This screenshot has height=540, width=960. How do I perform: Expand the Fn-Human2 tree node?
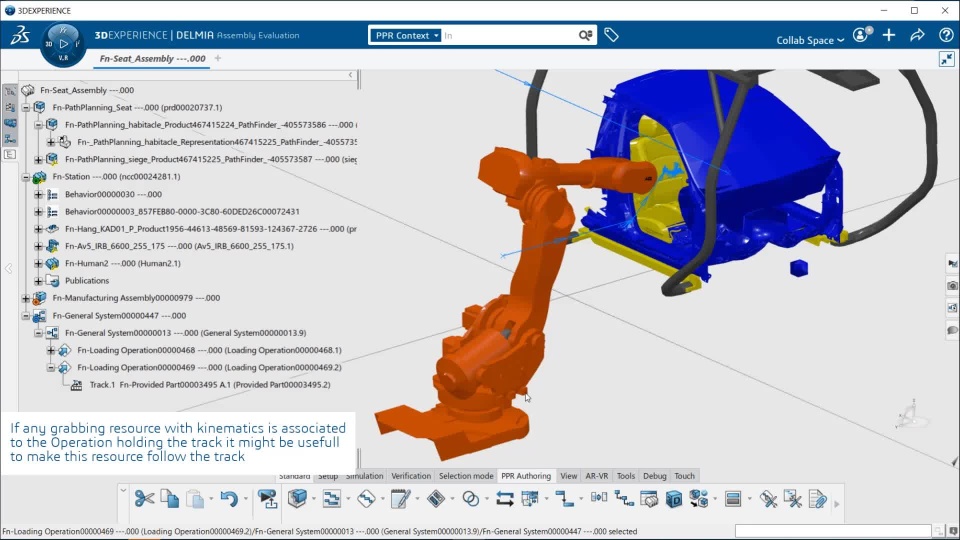click(38, 263)
